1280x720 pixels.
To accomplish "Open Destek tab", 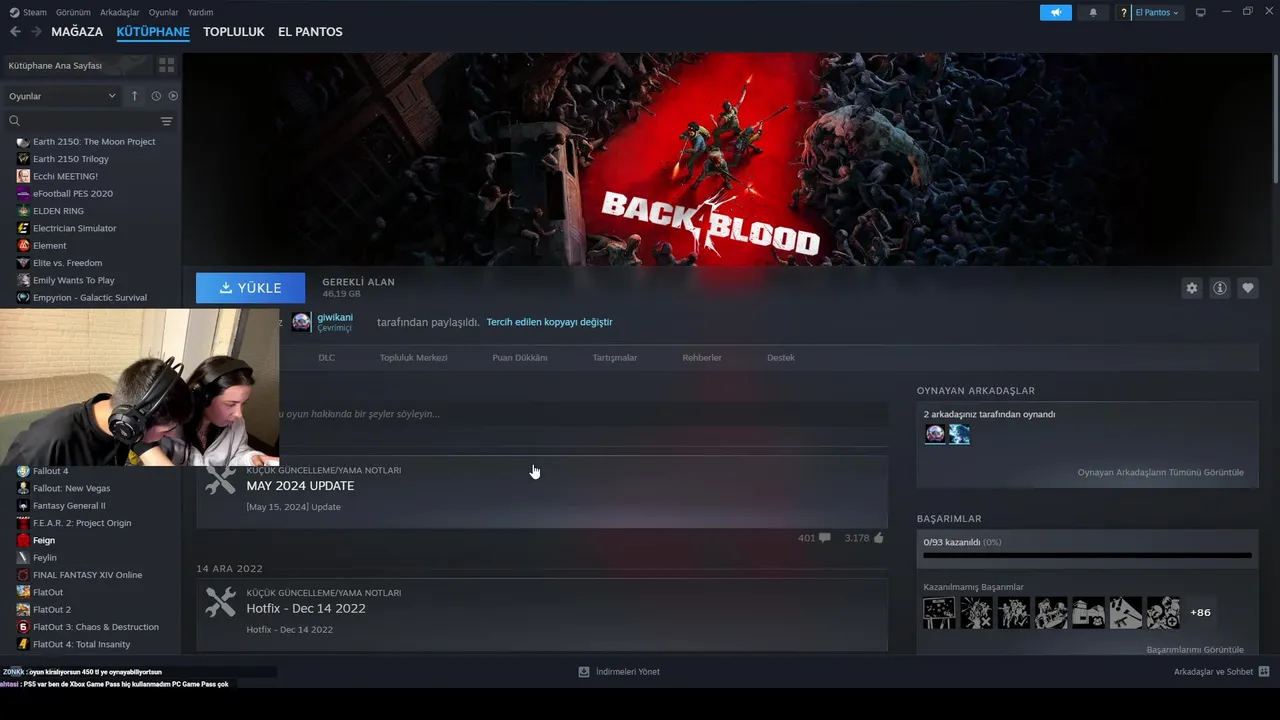I will tap(781, 358).
